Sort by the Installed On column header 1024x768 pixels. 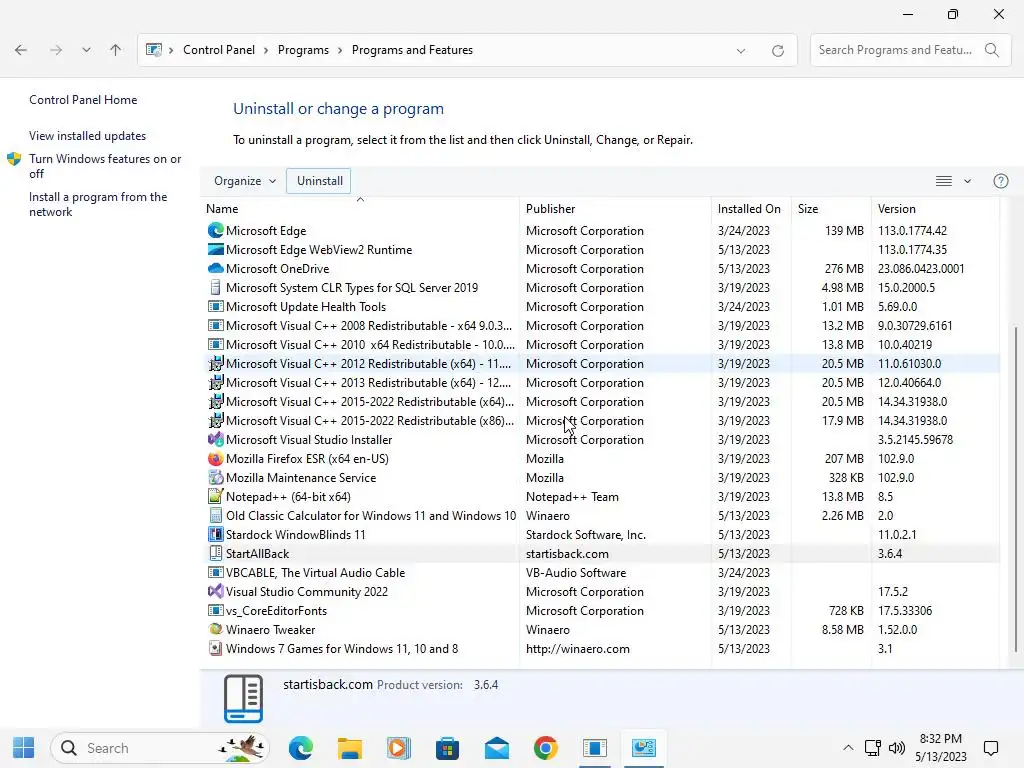pyautogui.click(x=751, y=209)
